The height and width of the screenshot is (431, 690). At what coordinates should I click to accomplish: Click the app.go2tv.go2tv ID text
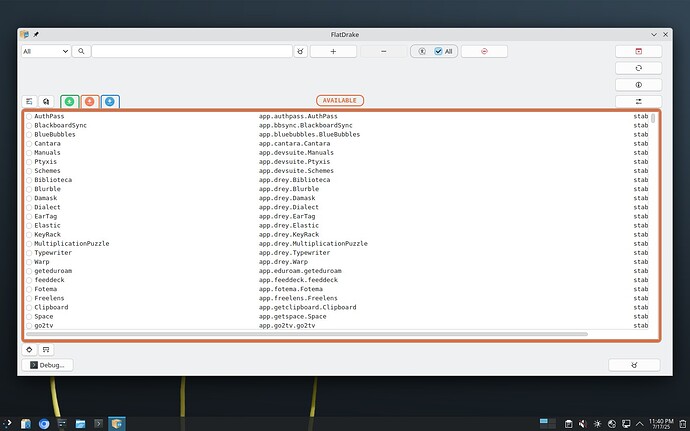[x=287, y=326]
